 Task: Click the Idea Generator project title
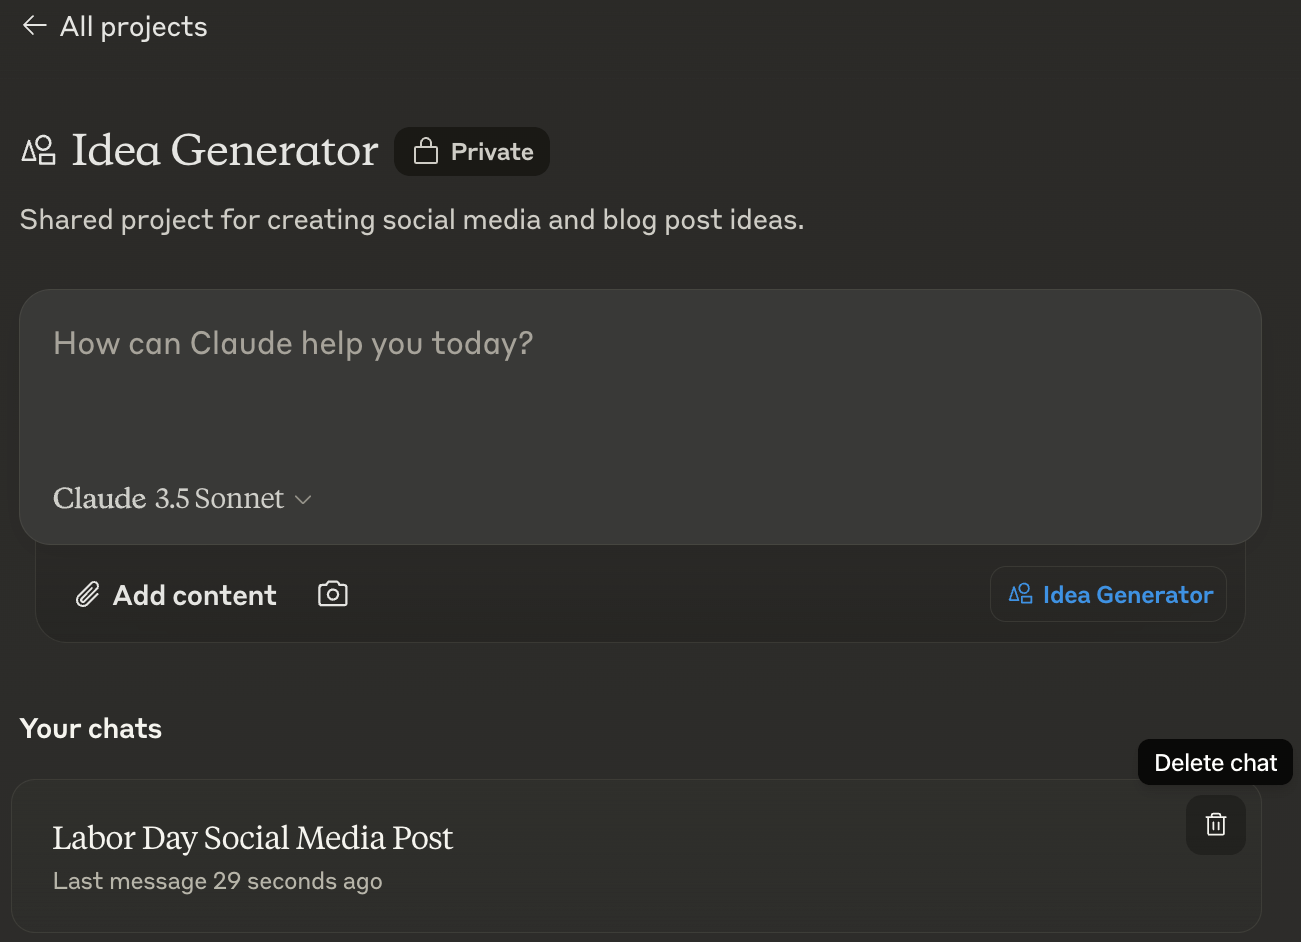click(225, 150)
